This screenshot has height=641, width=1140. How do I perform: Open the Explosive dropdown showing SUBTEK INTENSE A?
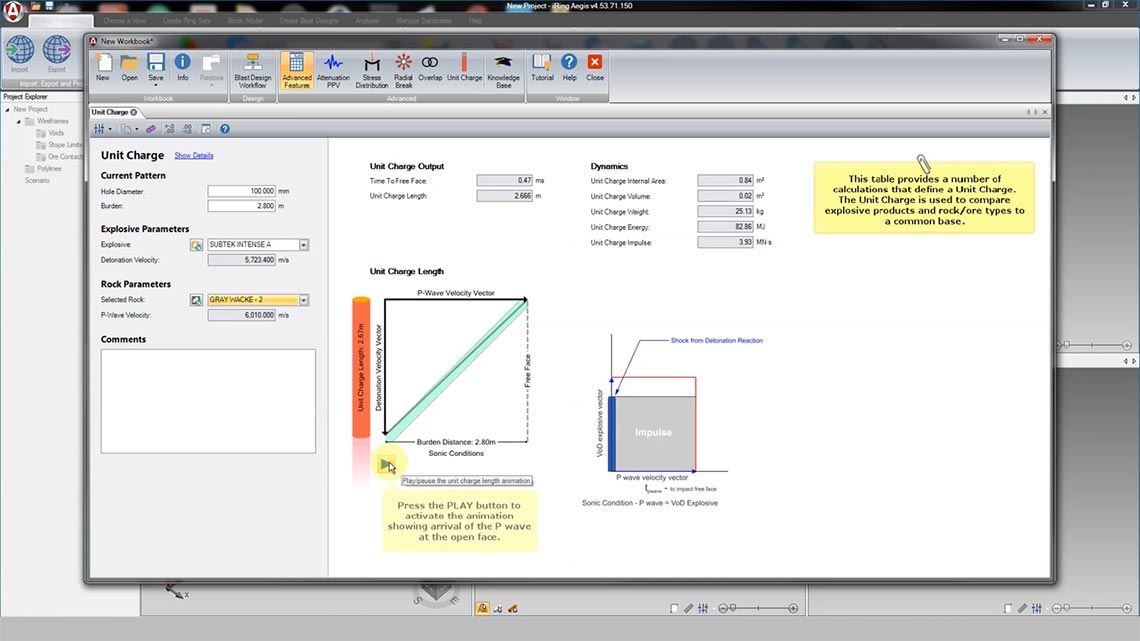point(305,243)
